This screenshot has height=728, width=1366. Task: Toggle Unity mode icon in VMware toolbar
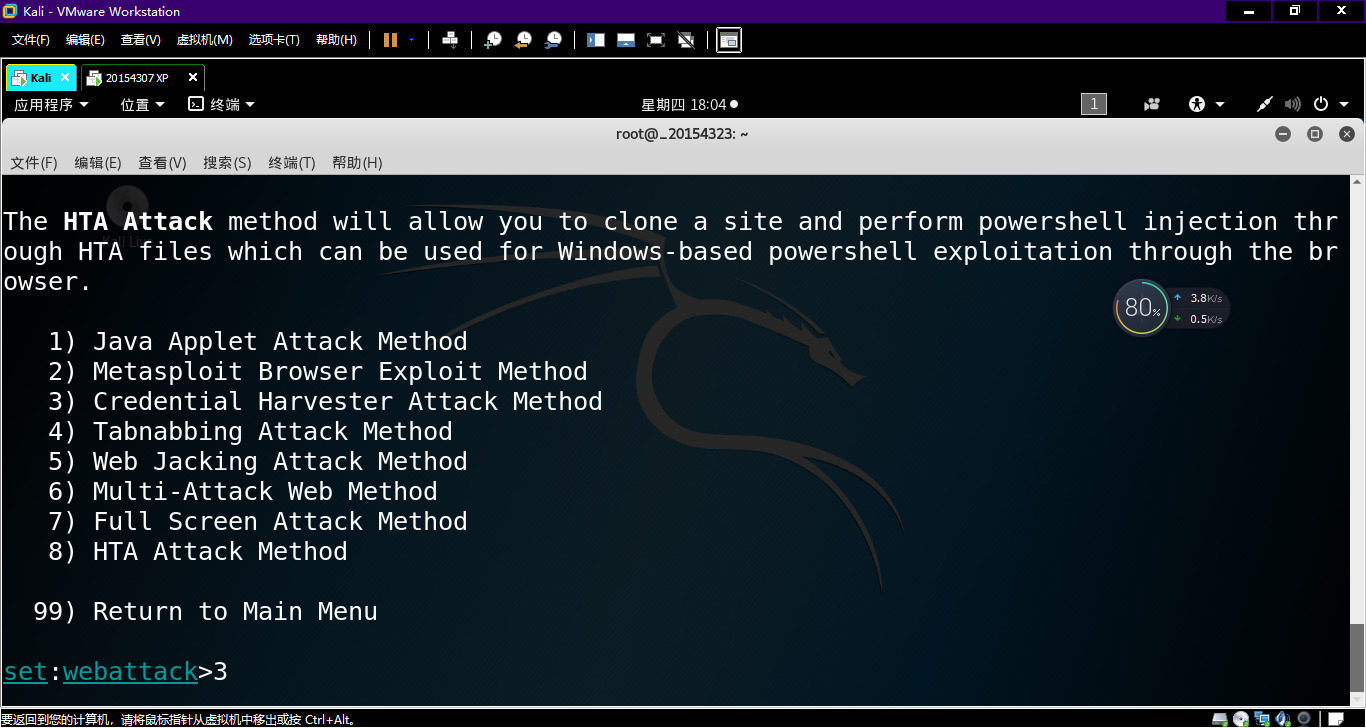click(686, 40)
